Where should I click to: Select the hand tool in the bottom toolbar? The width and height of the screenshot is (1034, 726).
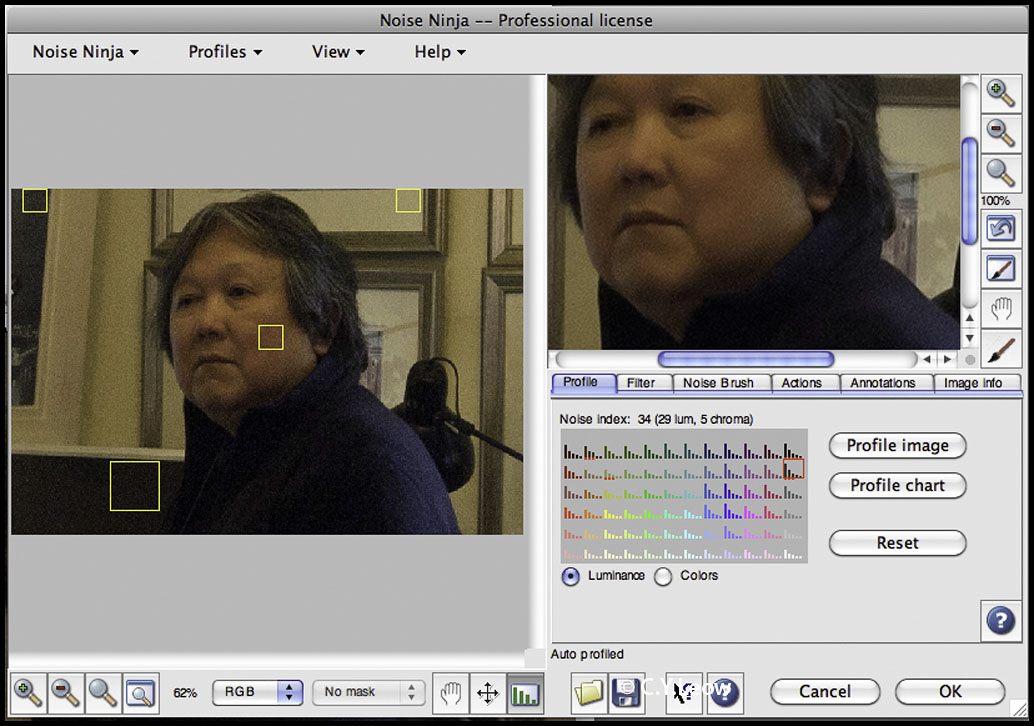[450, 693]
